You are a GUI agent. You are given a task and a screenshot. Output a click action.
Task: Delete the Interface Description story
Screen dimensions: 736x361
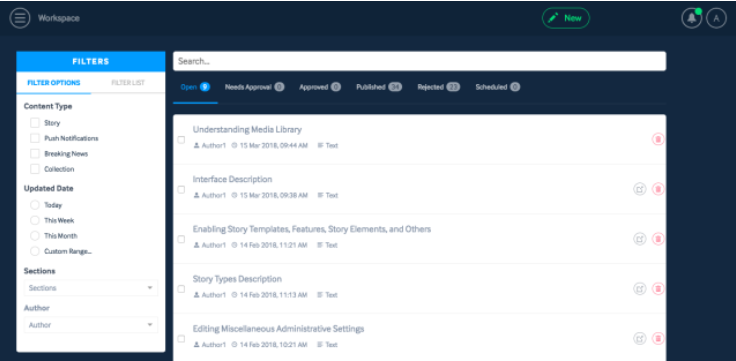tap(658, 189)
